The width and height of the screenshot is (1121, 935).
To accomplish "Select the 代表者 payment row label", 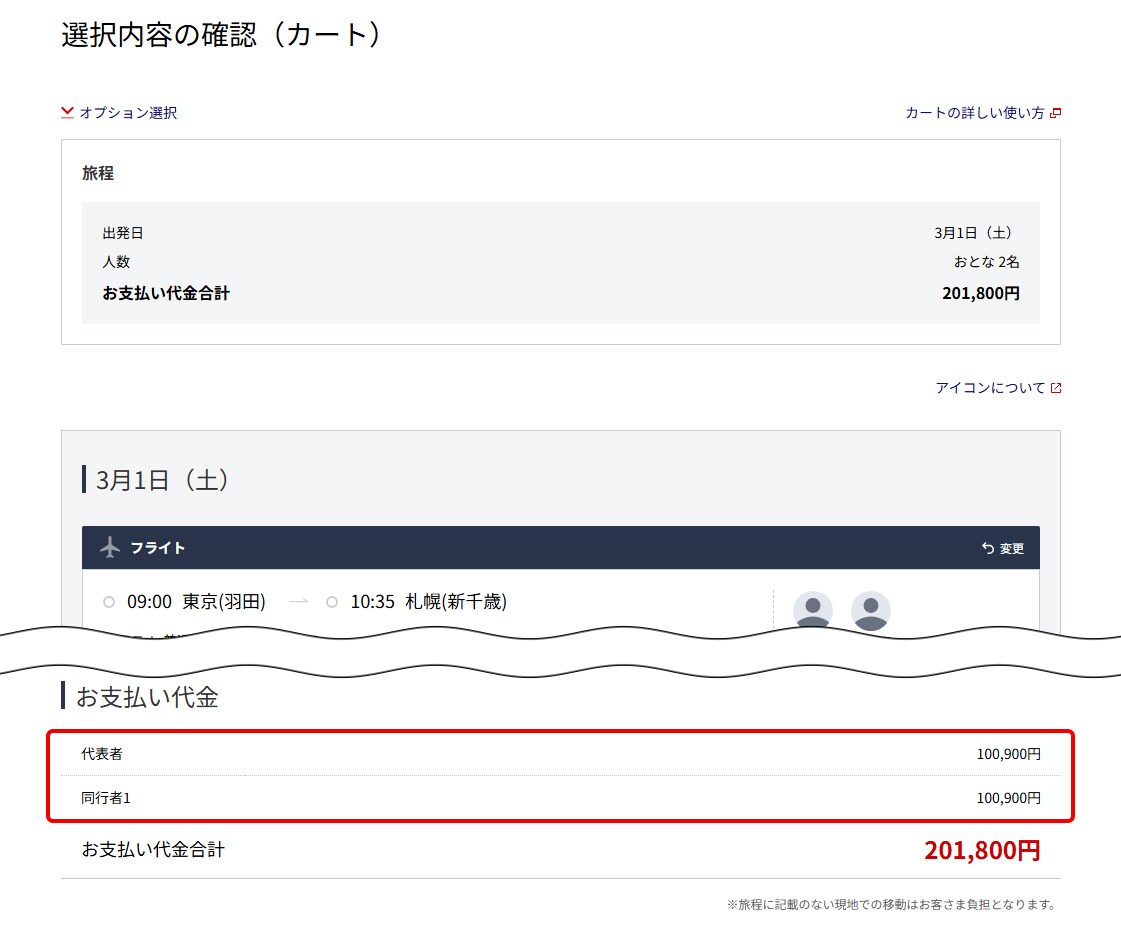I will (102, 754).
